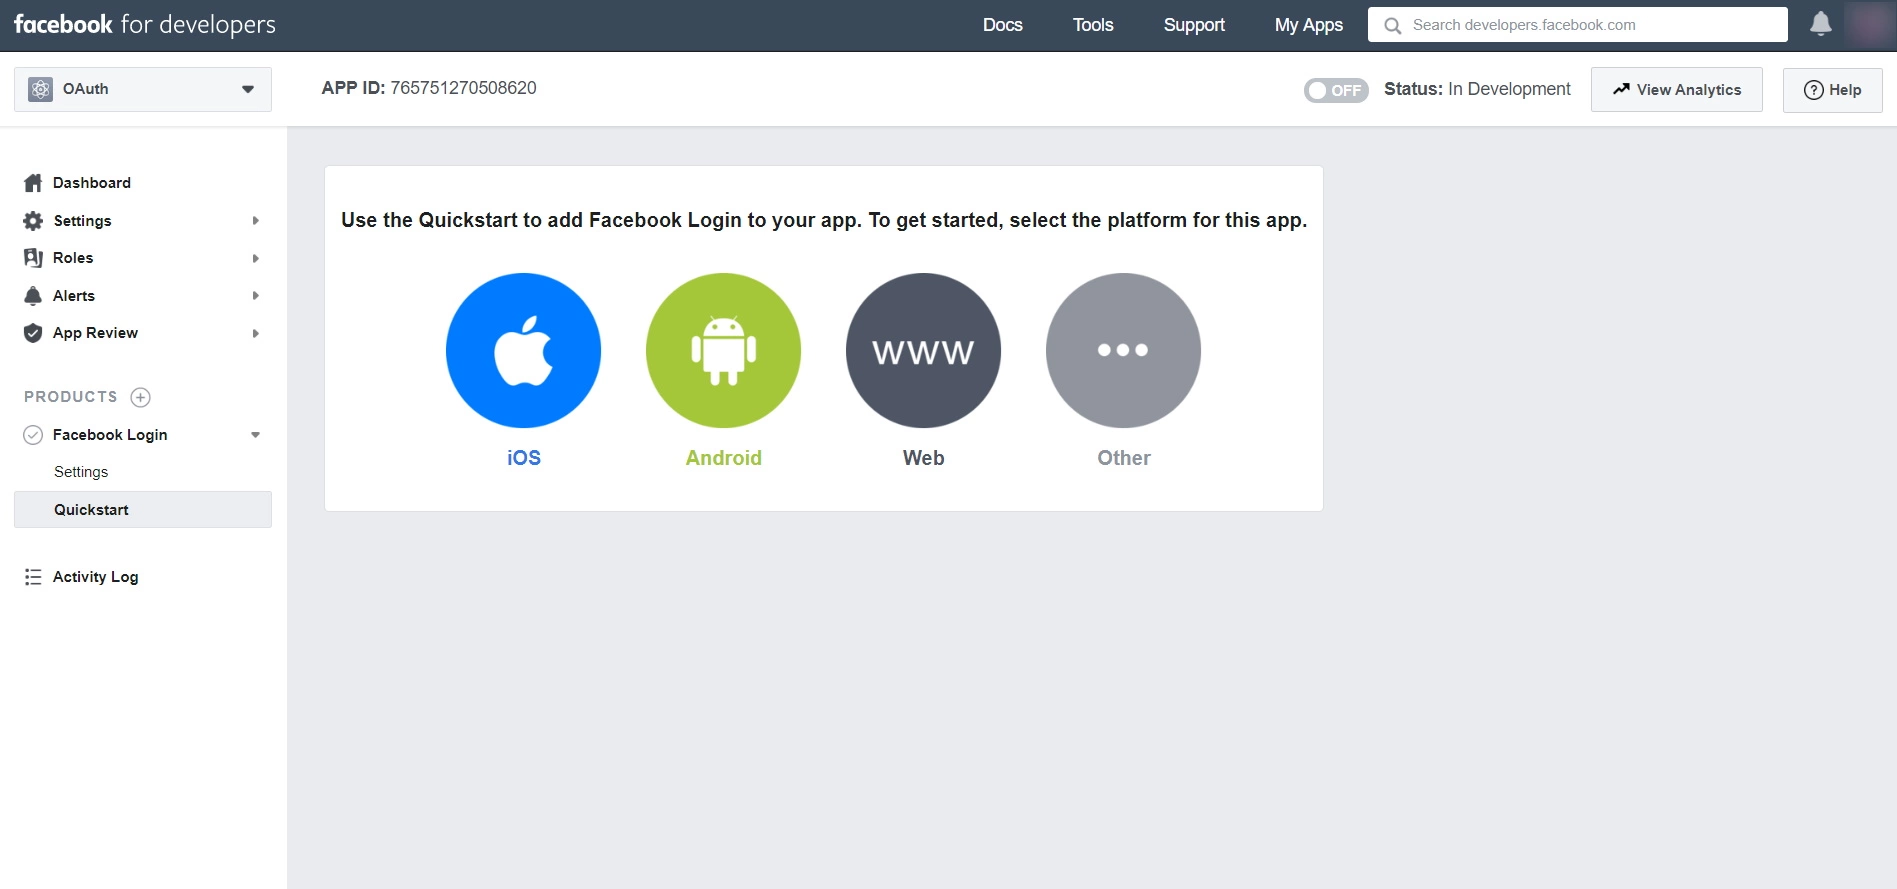Expand the App Review submenu arrow
Image resolution: width=1897 pixels, height=889 pixels.
(256, 333)
